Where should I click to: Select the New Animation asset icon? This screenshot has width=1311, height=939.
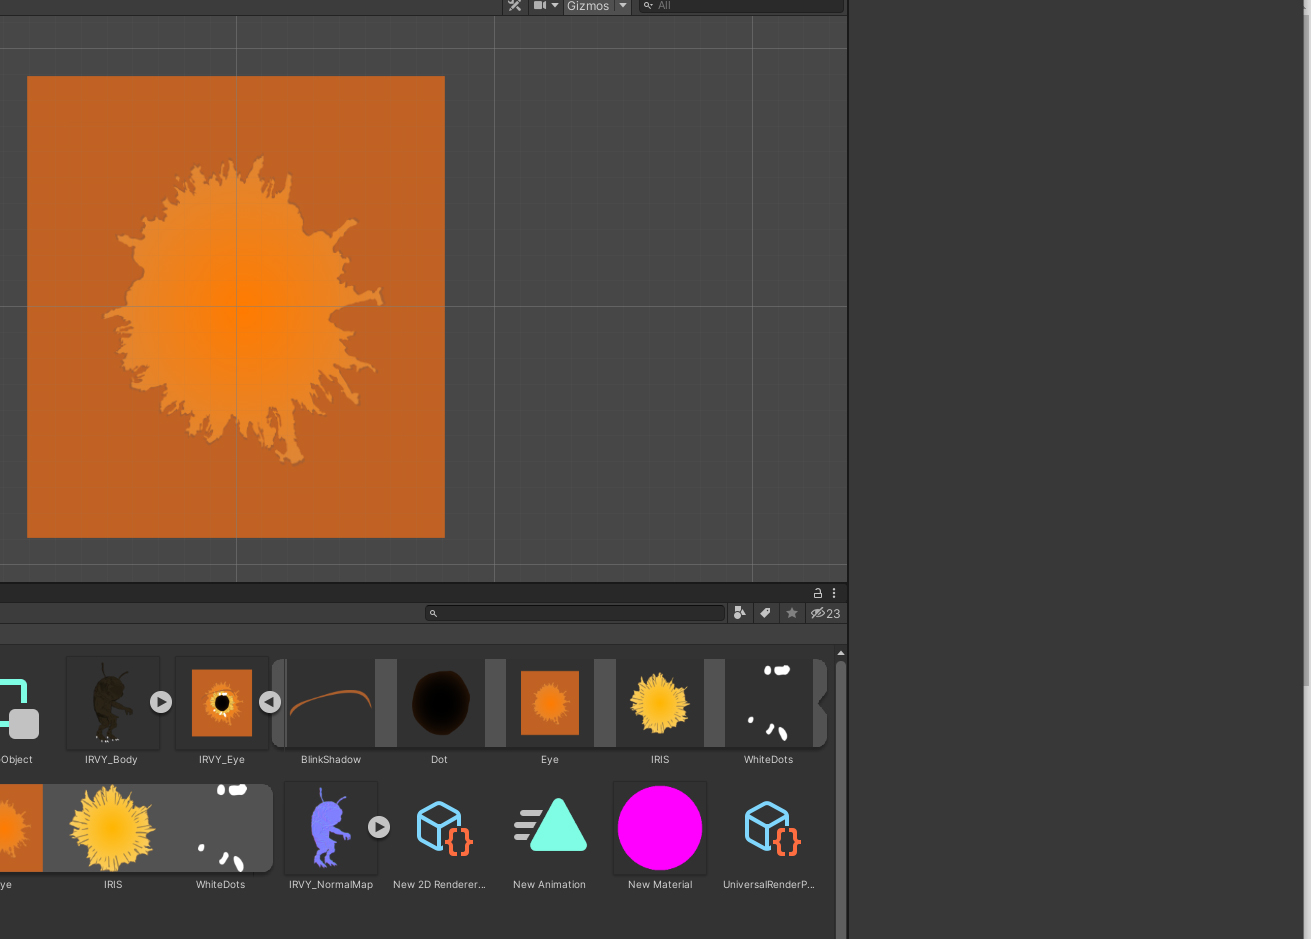[x=550, y=826]
